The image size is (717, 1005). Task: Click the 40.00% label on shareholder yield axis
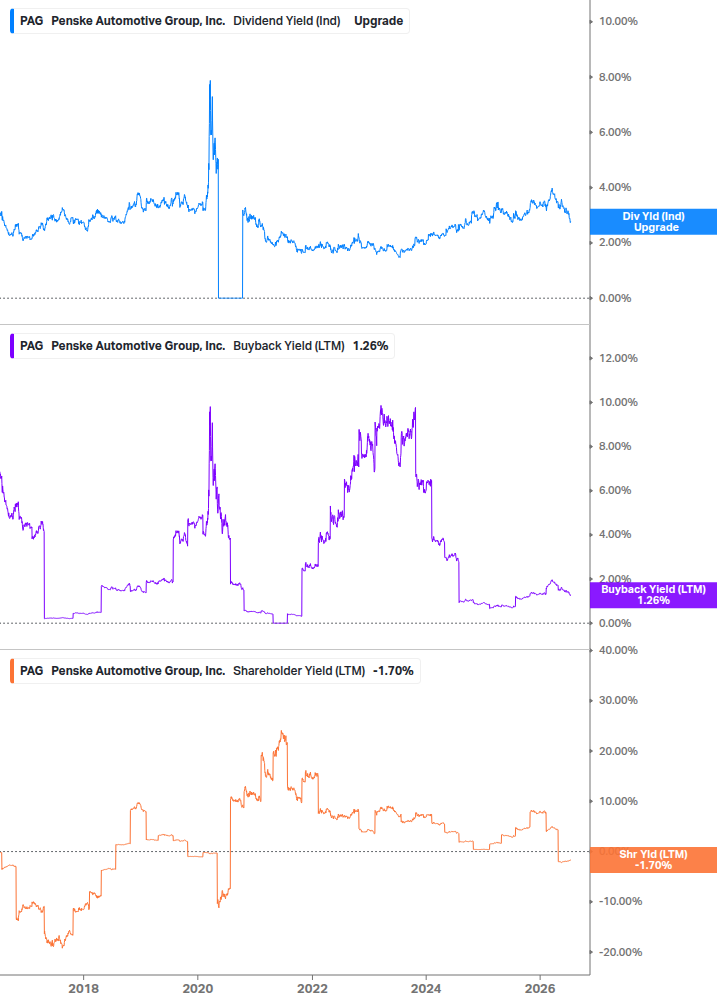coord(618,650)
